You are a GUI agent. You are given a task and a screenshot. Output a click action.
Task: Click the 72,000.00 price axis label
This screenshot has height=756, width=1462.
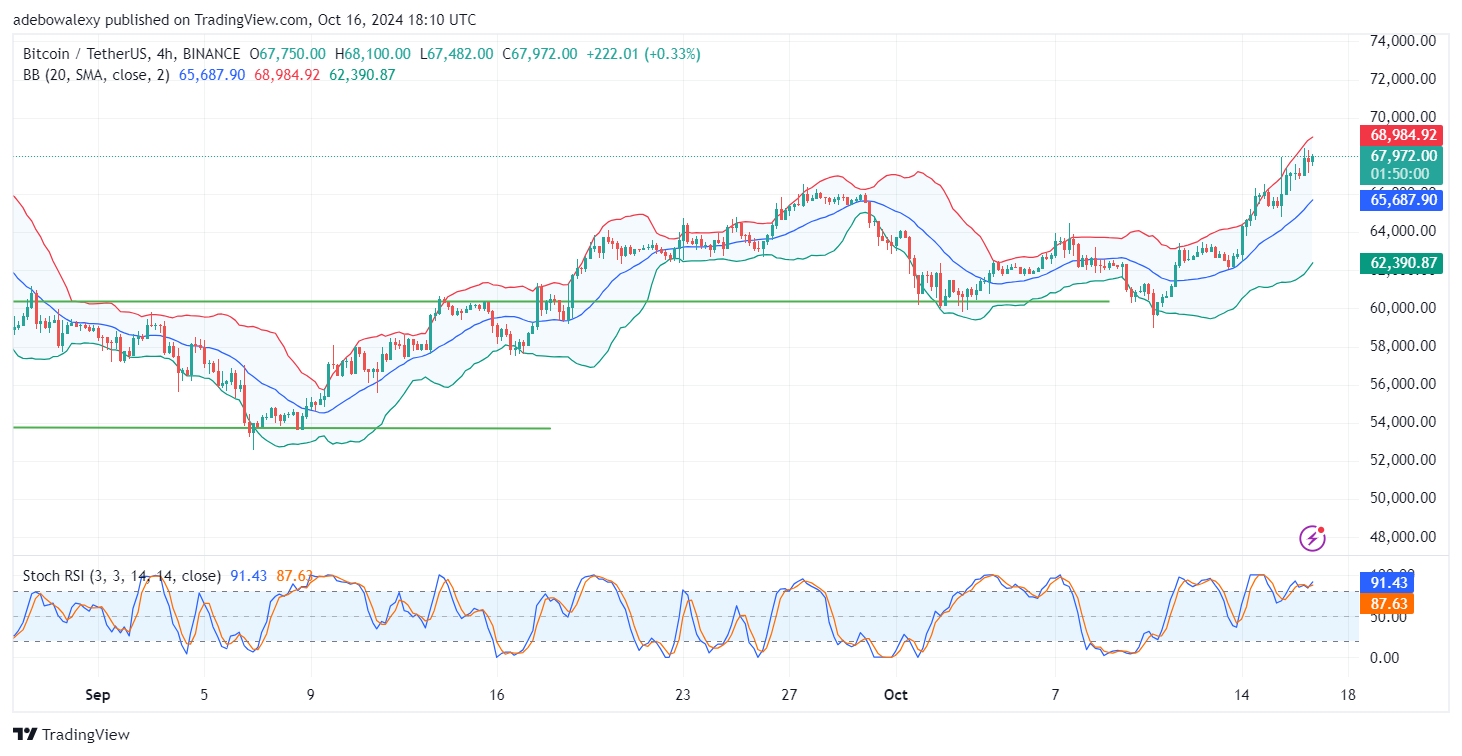1403,79
